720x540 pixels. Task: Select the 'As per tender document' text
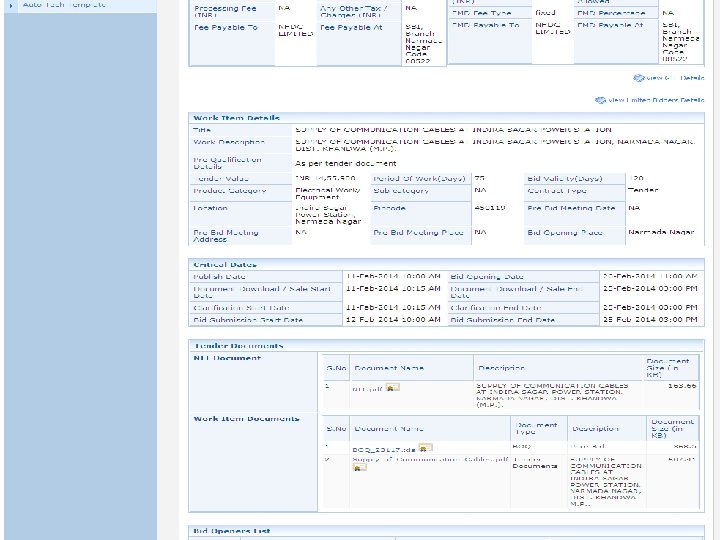pyautogui.click(x=346, y=163)
